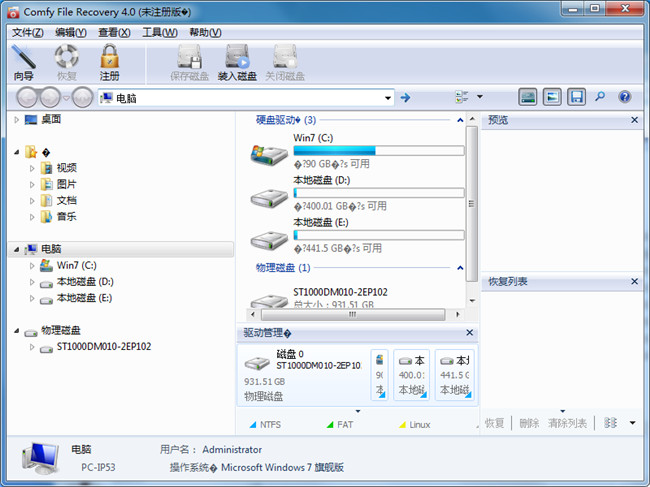This screenshot has width=650, height=487.
Task: Toggle the drive manager panel icon
Action: click(x=528, y=97)
